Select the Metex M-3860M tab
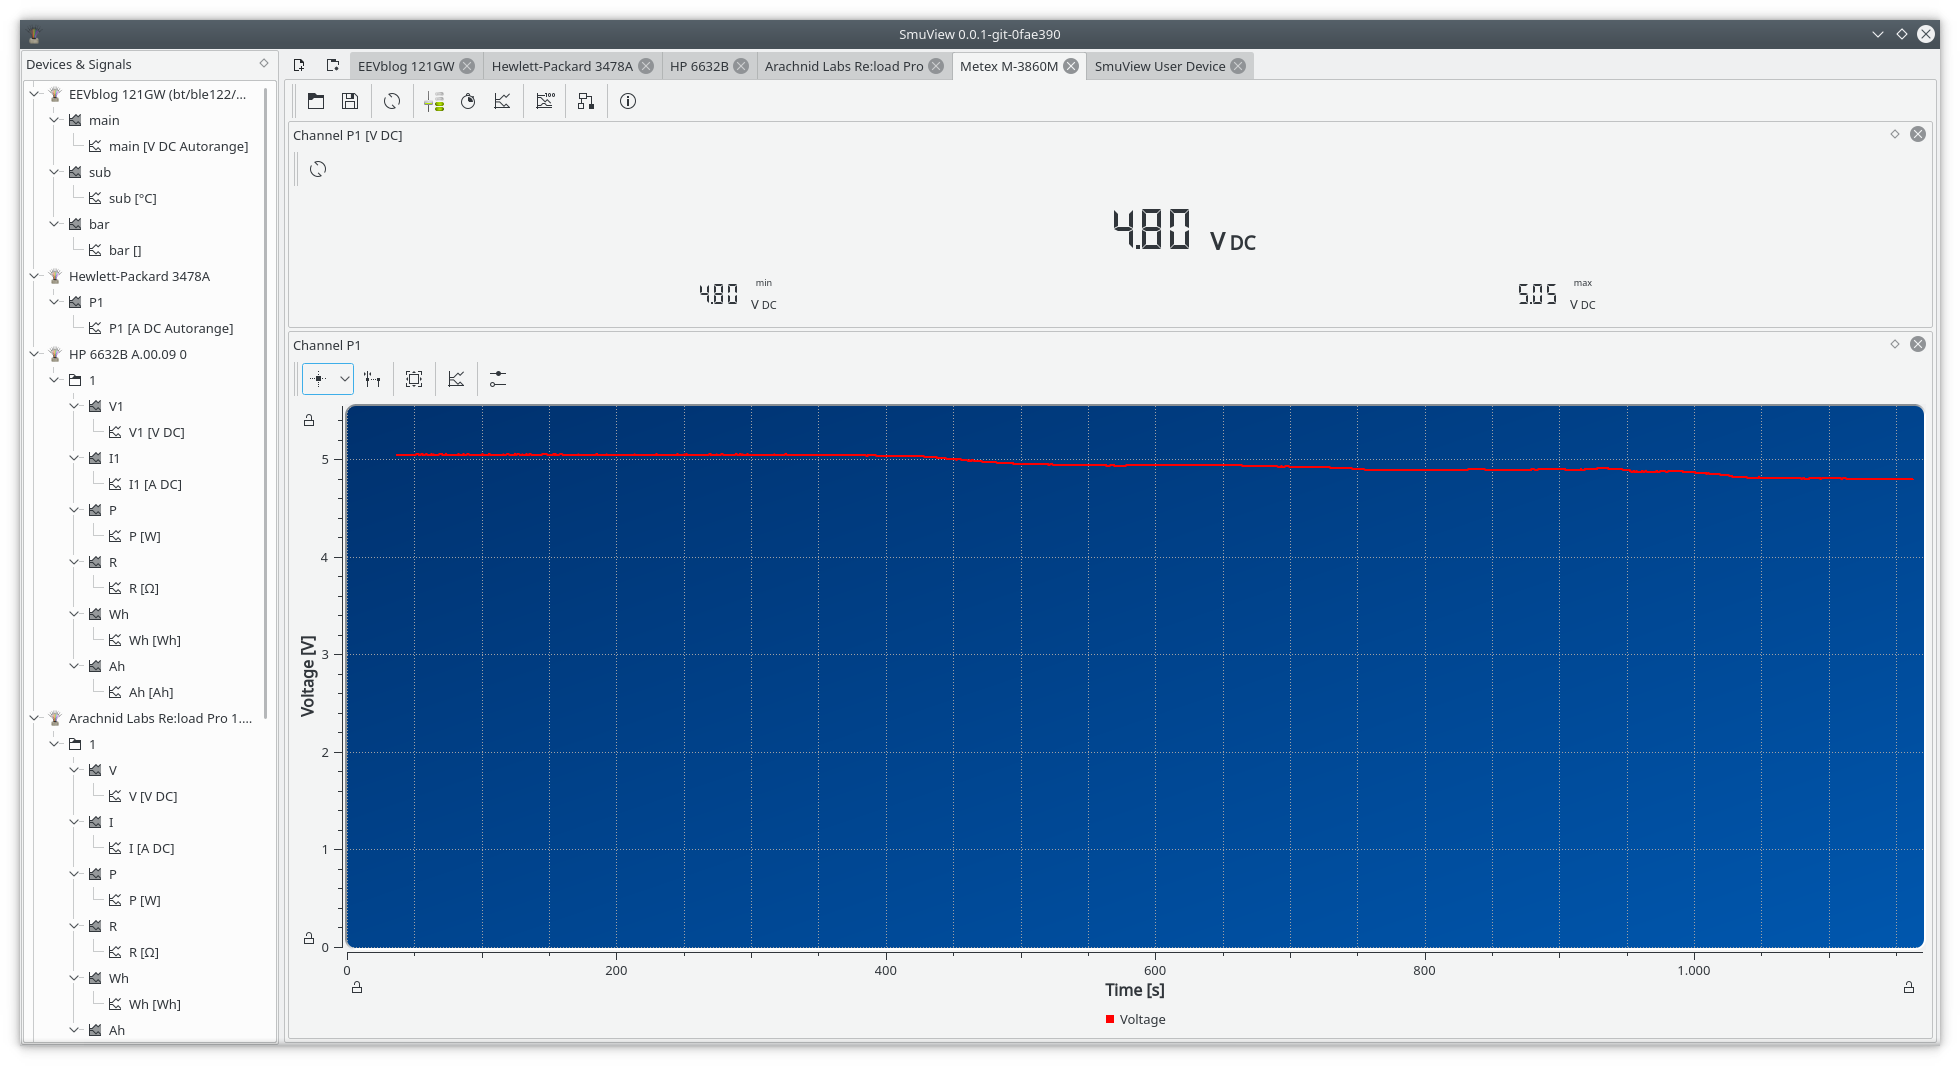Image resolution: width=1960 pixels, height=1066 pixels. (x=1009, y=66)
